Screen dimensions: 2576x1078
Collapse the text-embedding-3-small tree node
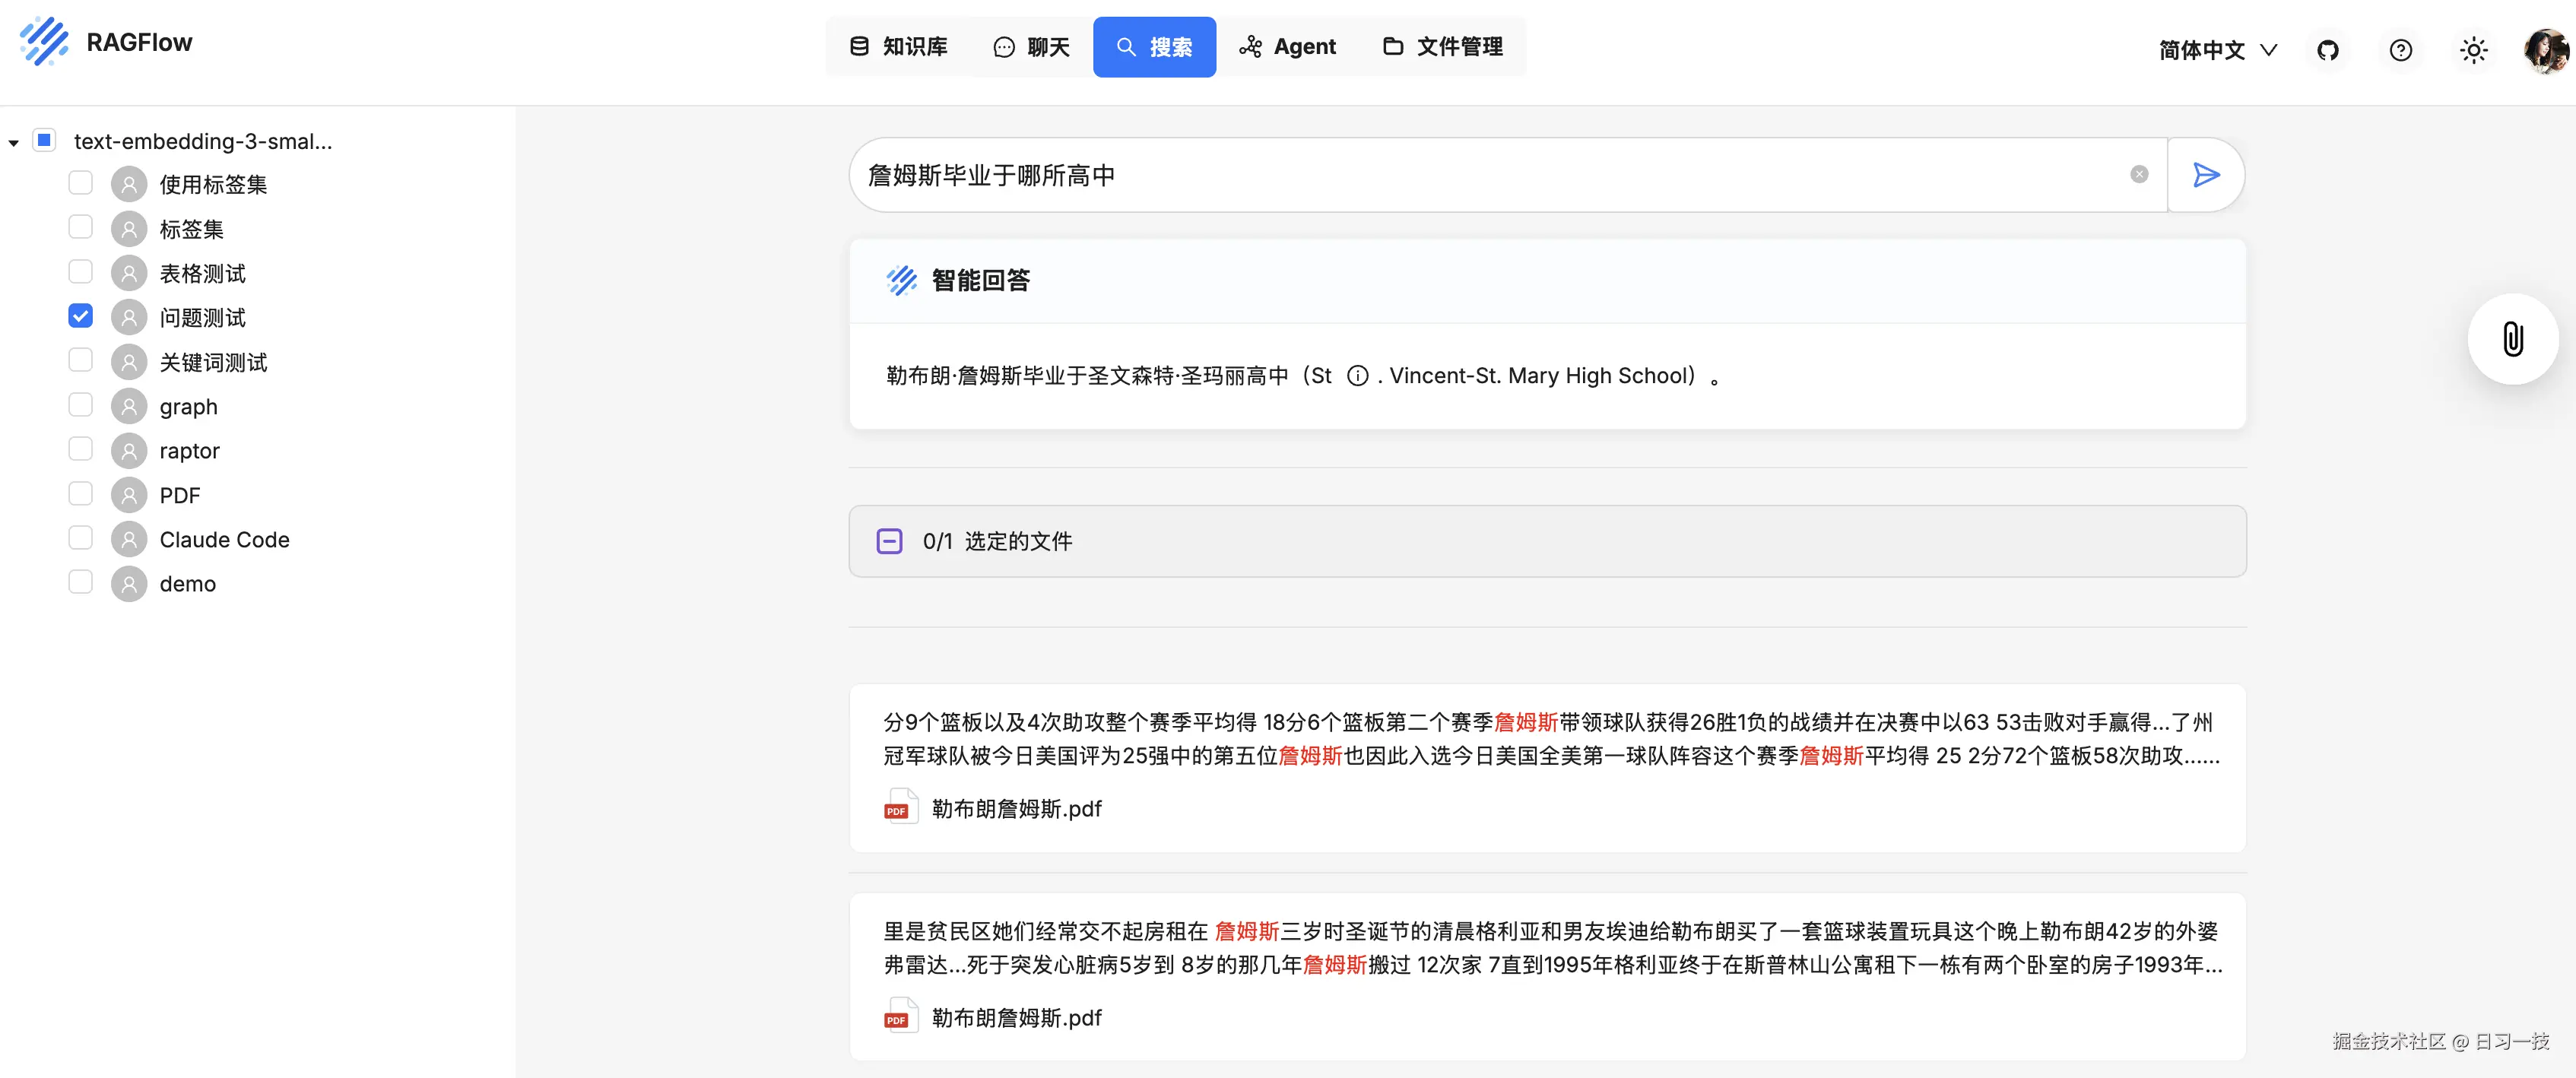tap(14, 142)
